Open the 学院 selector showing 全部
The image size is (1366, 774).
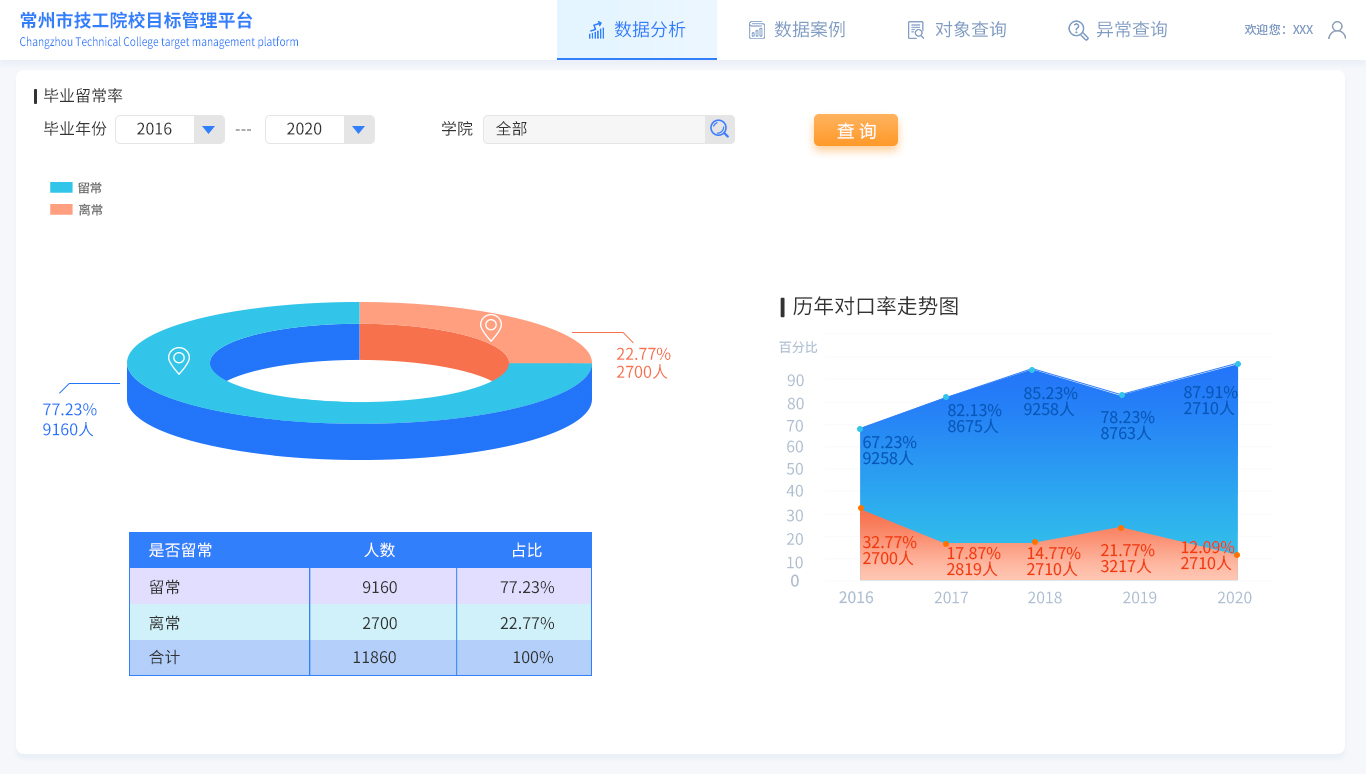tap(594, 129)
